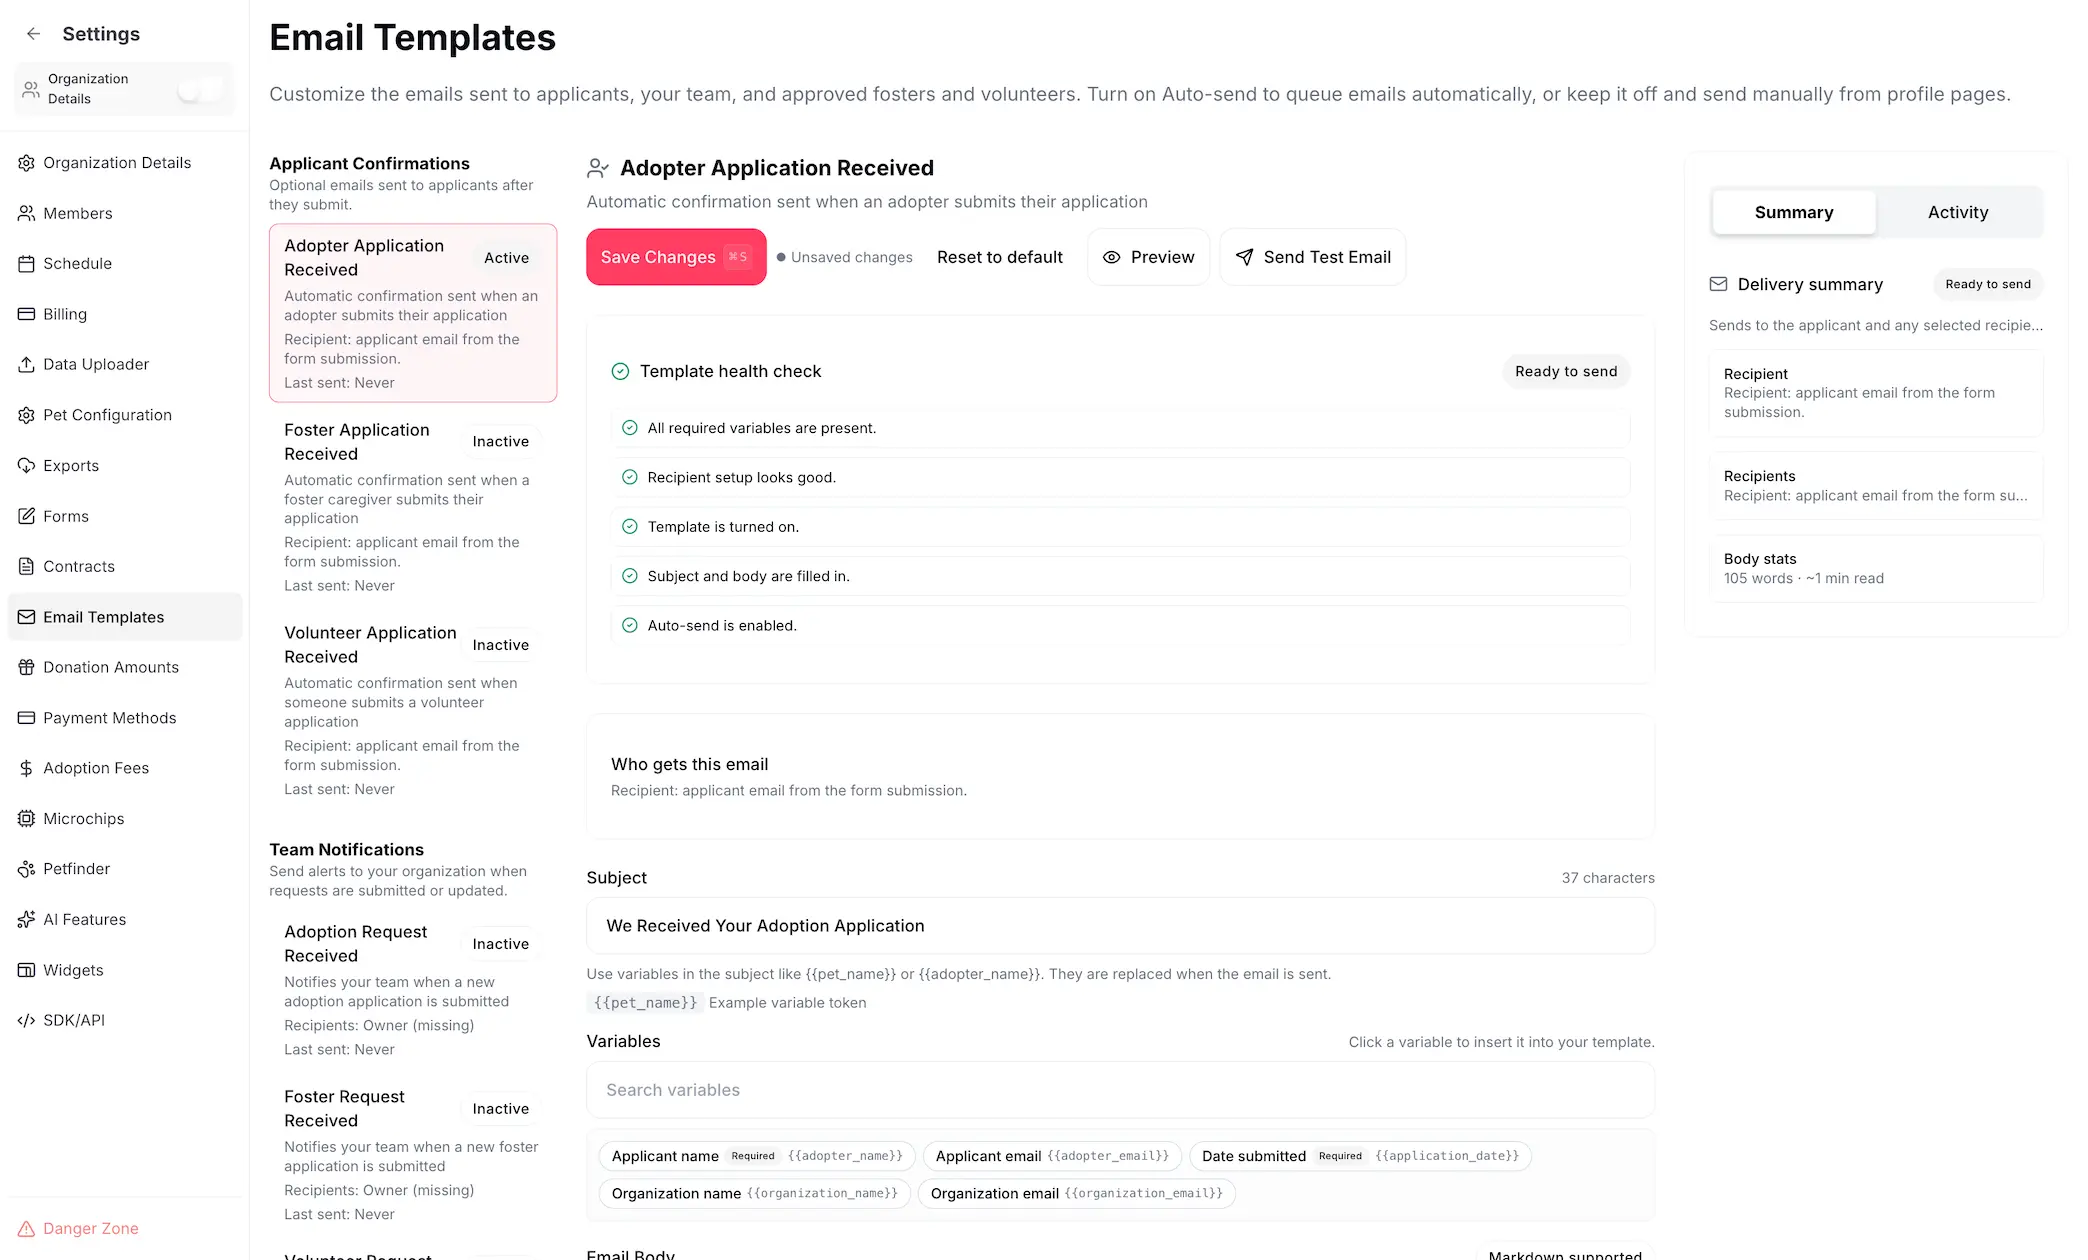Image resolution: width=2088 pixels, height=1260 pixels.
Task: Click Send Test Email
Action: pos(1312,257)
